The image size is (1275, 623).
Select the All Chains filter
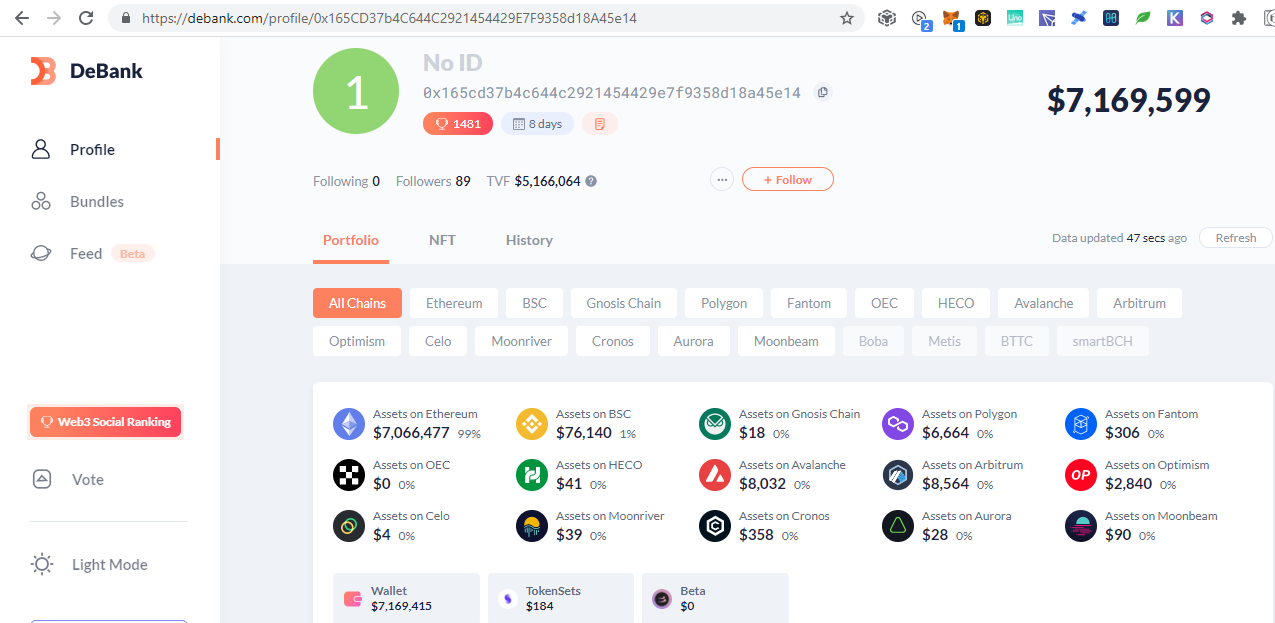click(357, 303)
